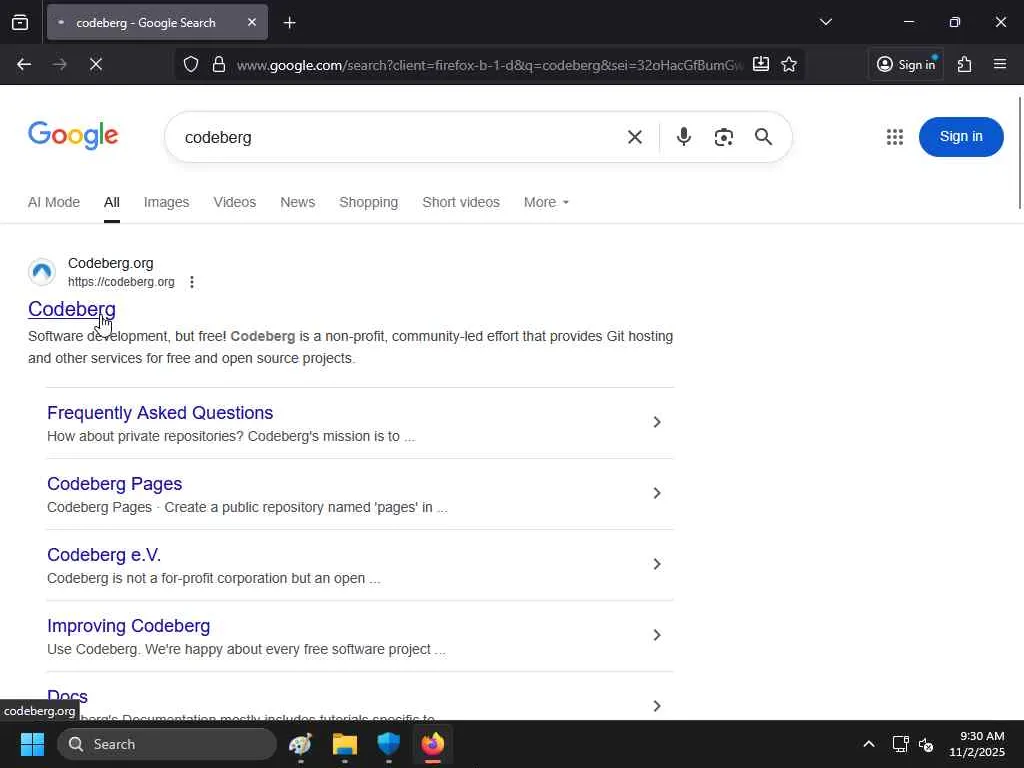Switch to Short videos tab

point(461,202)
